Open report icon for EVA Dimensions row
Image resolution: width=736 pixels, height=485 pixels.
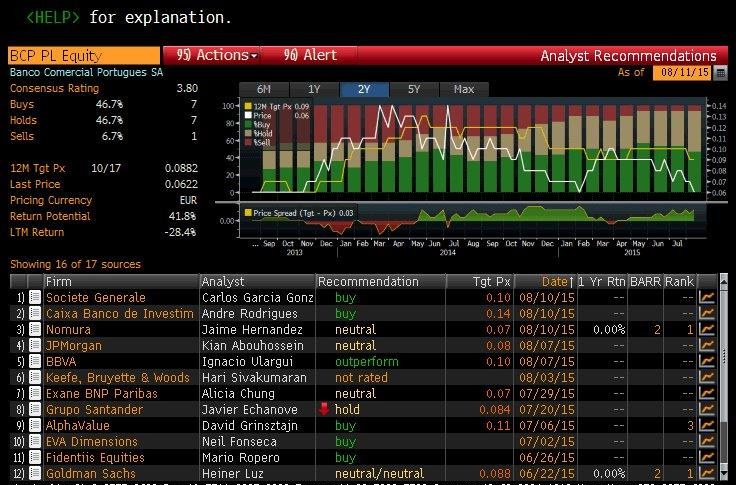coord(35,441)
